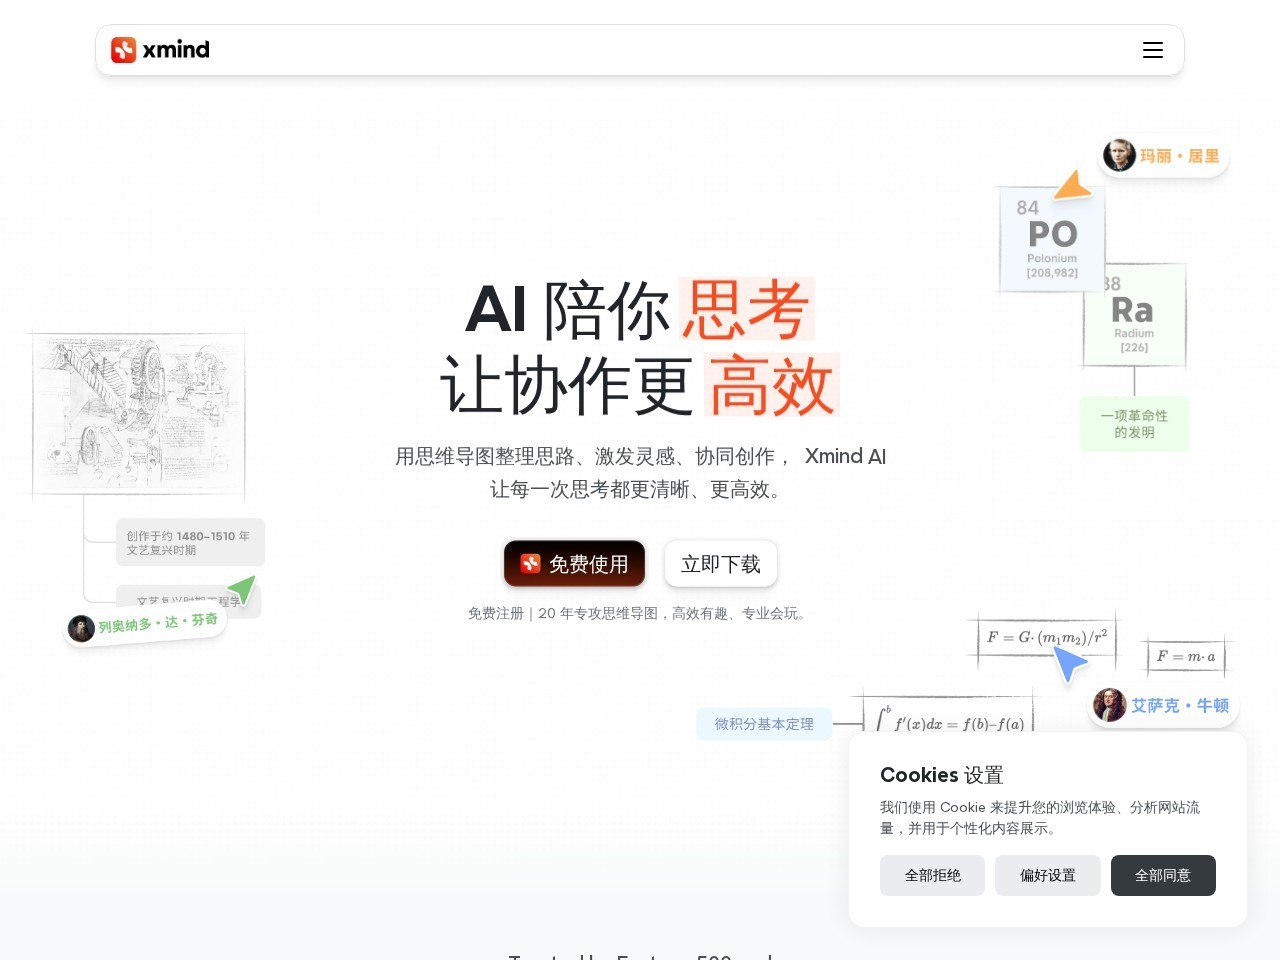
Task: Open the hamburger menu icon
Action: pos(1153,50)
